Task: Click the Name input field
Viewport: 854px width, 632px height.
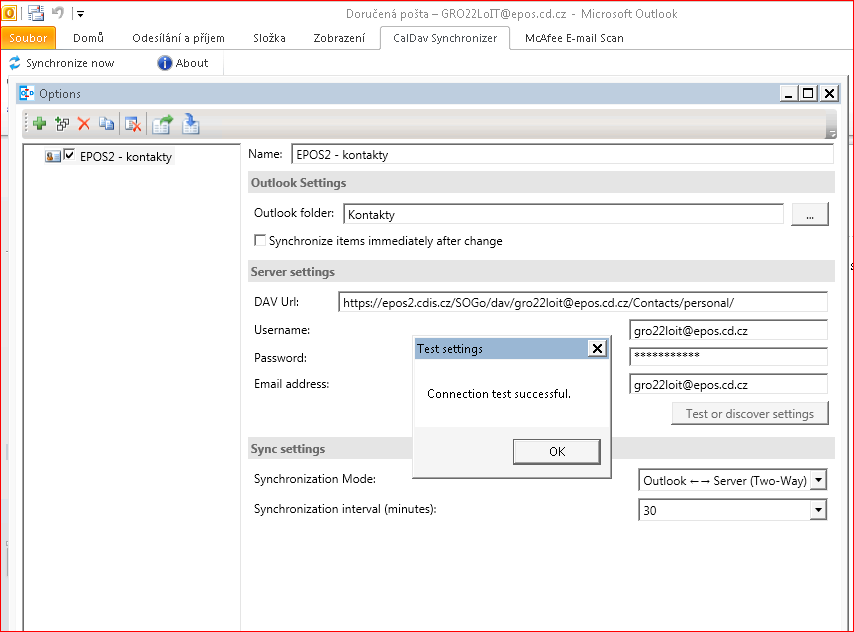Action: (562, 155)
